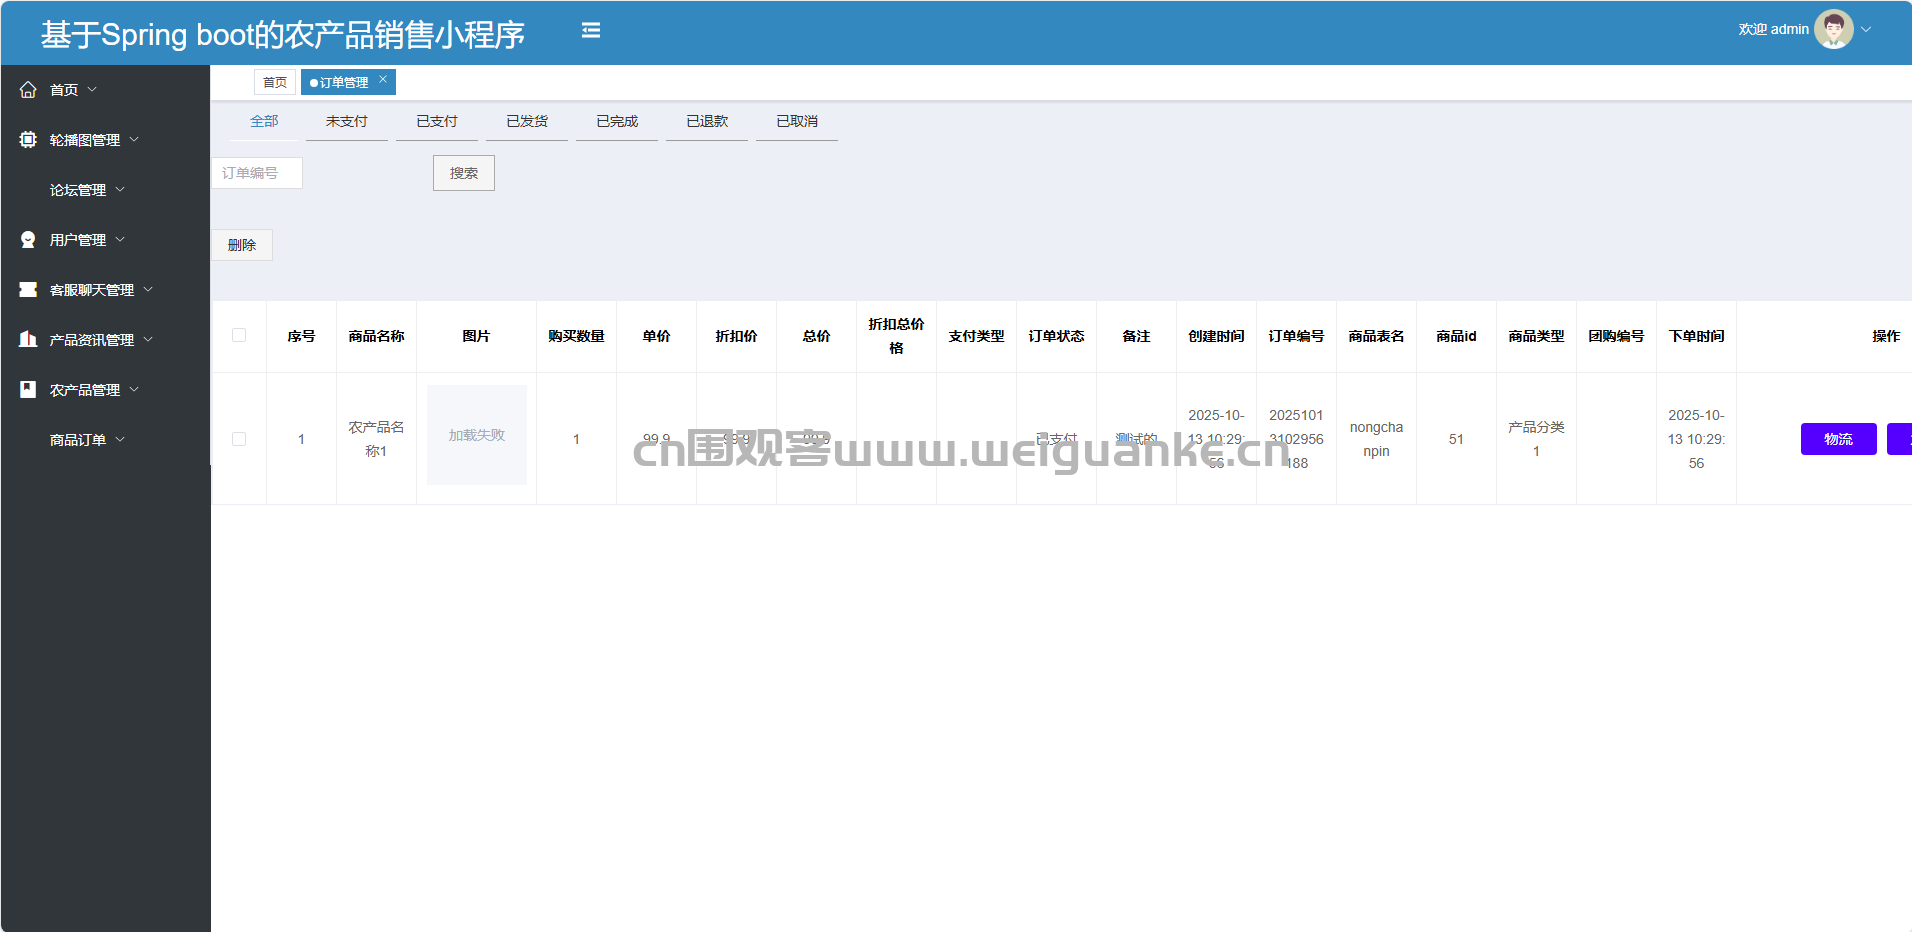Click the admin avatar picture
This screenshot has width=1912, height=932.
(x=1833, y=30)
